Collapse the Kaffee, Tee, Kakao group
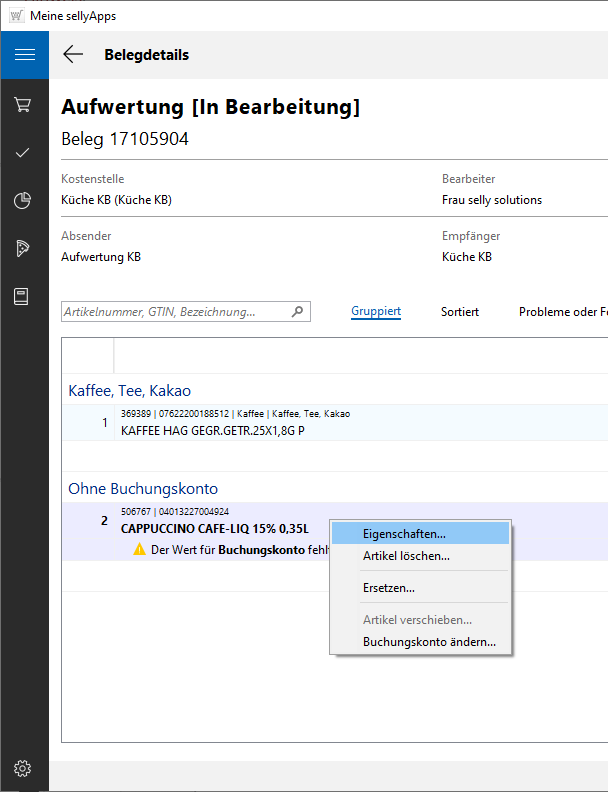The width and height of the screenshot is (608, 792). point(129,390)
